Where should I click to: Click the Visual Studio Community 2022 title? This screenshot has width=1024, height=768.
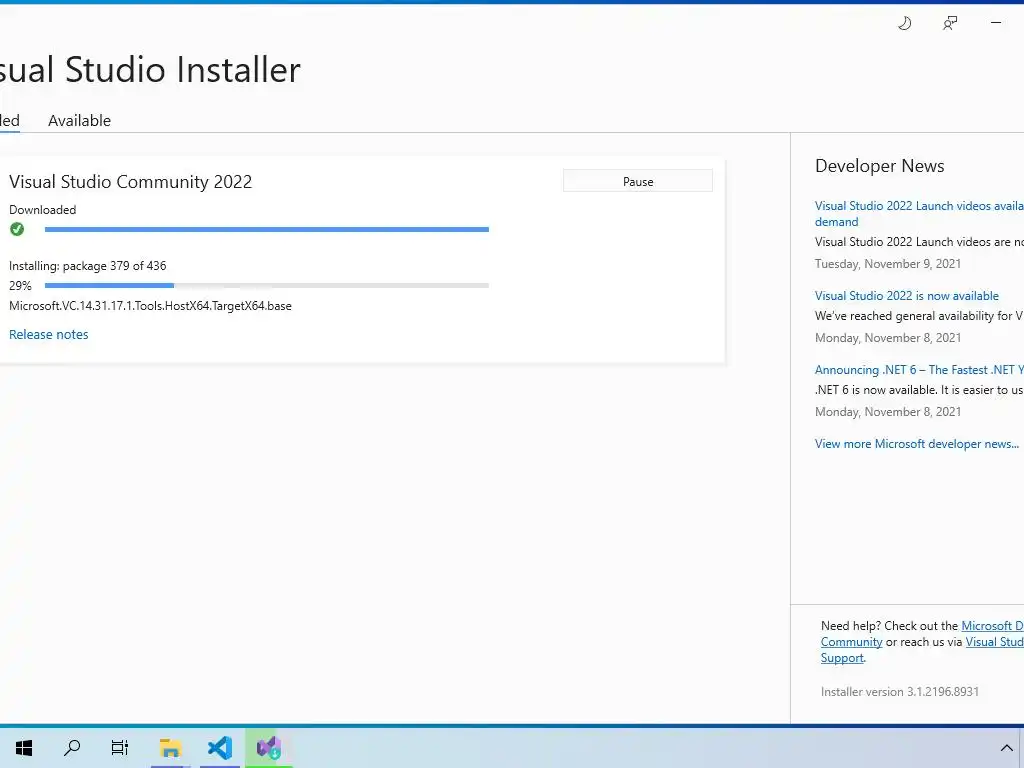131,182
